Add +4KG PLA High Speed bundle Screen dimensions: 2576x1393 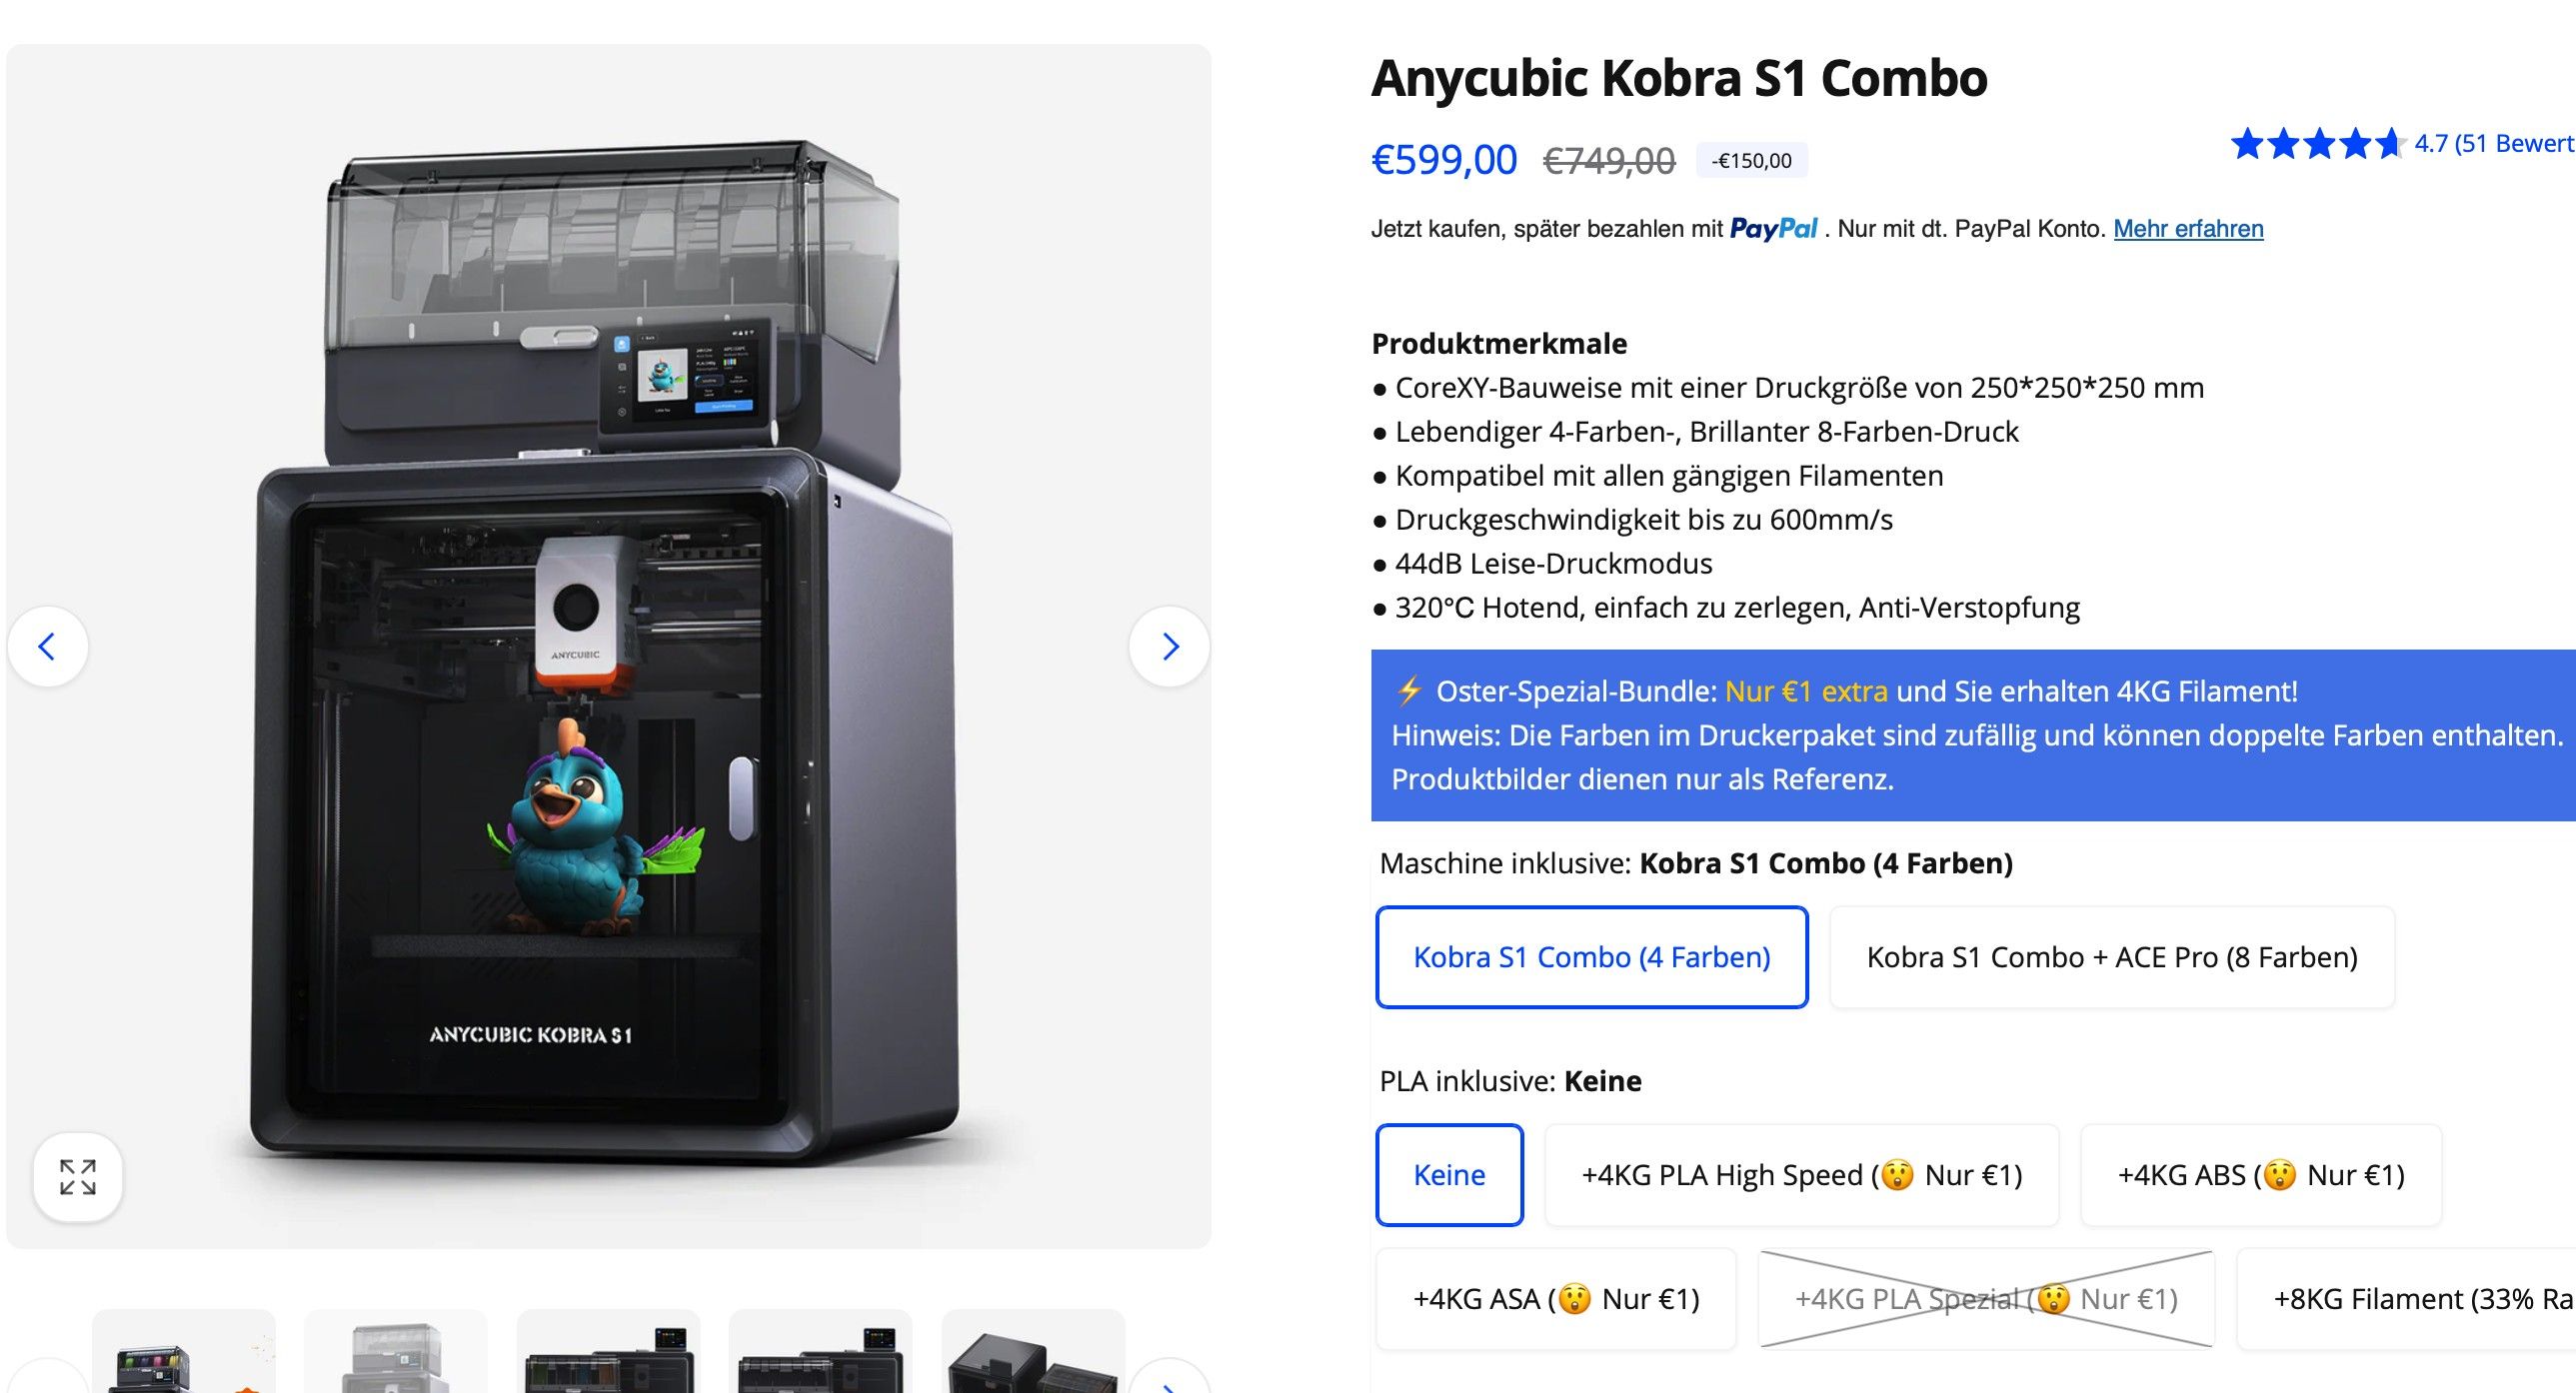(x=1801, y=1175)
